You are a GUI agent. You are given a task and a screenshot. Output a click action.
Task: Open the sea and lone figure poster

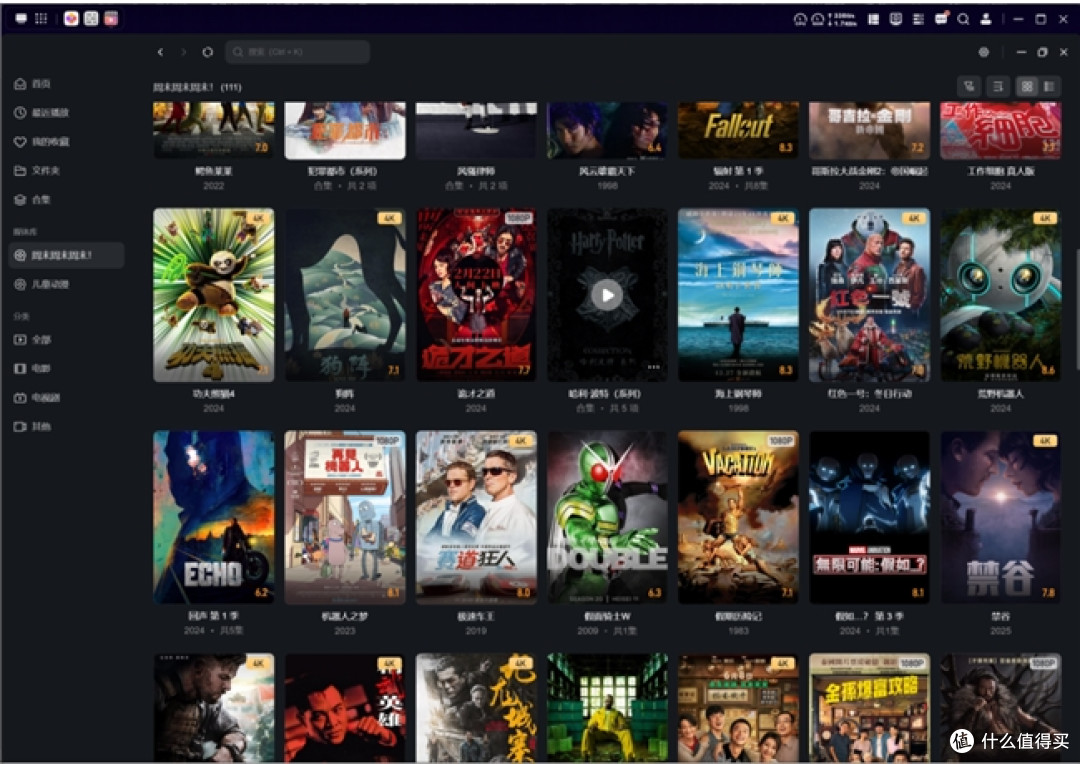(738, 295)
